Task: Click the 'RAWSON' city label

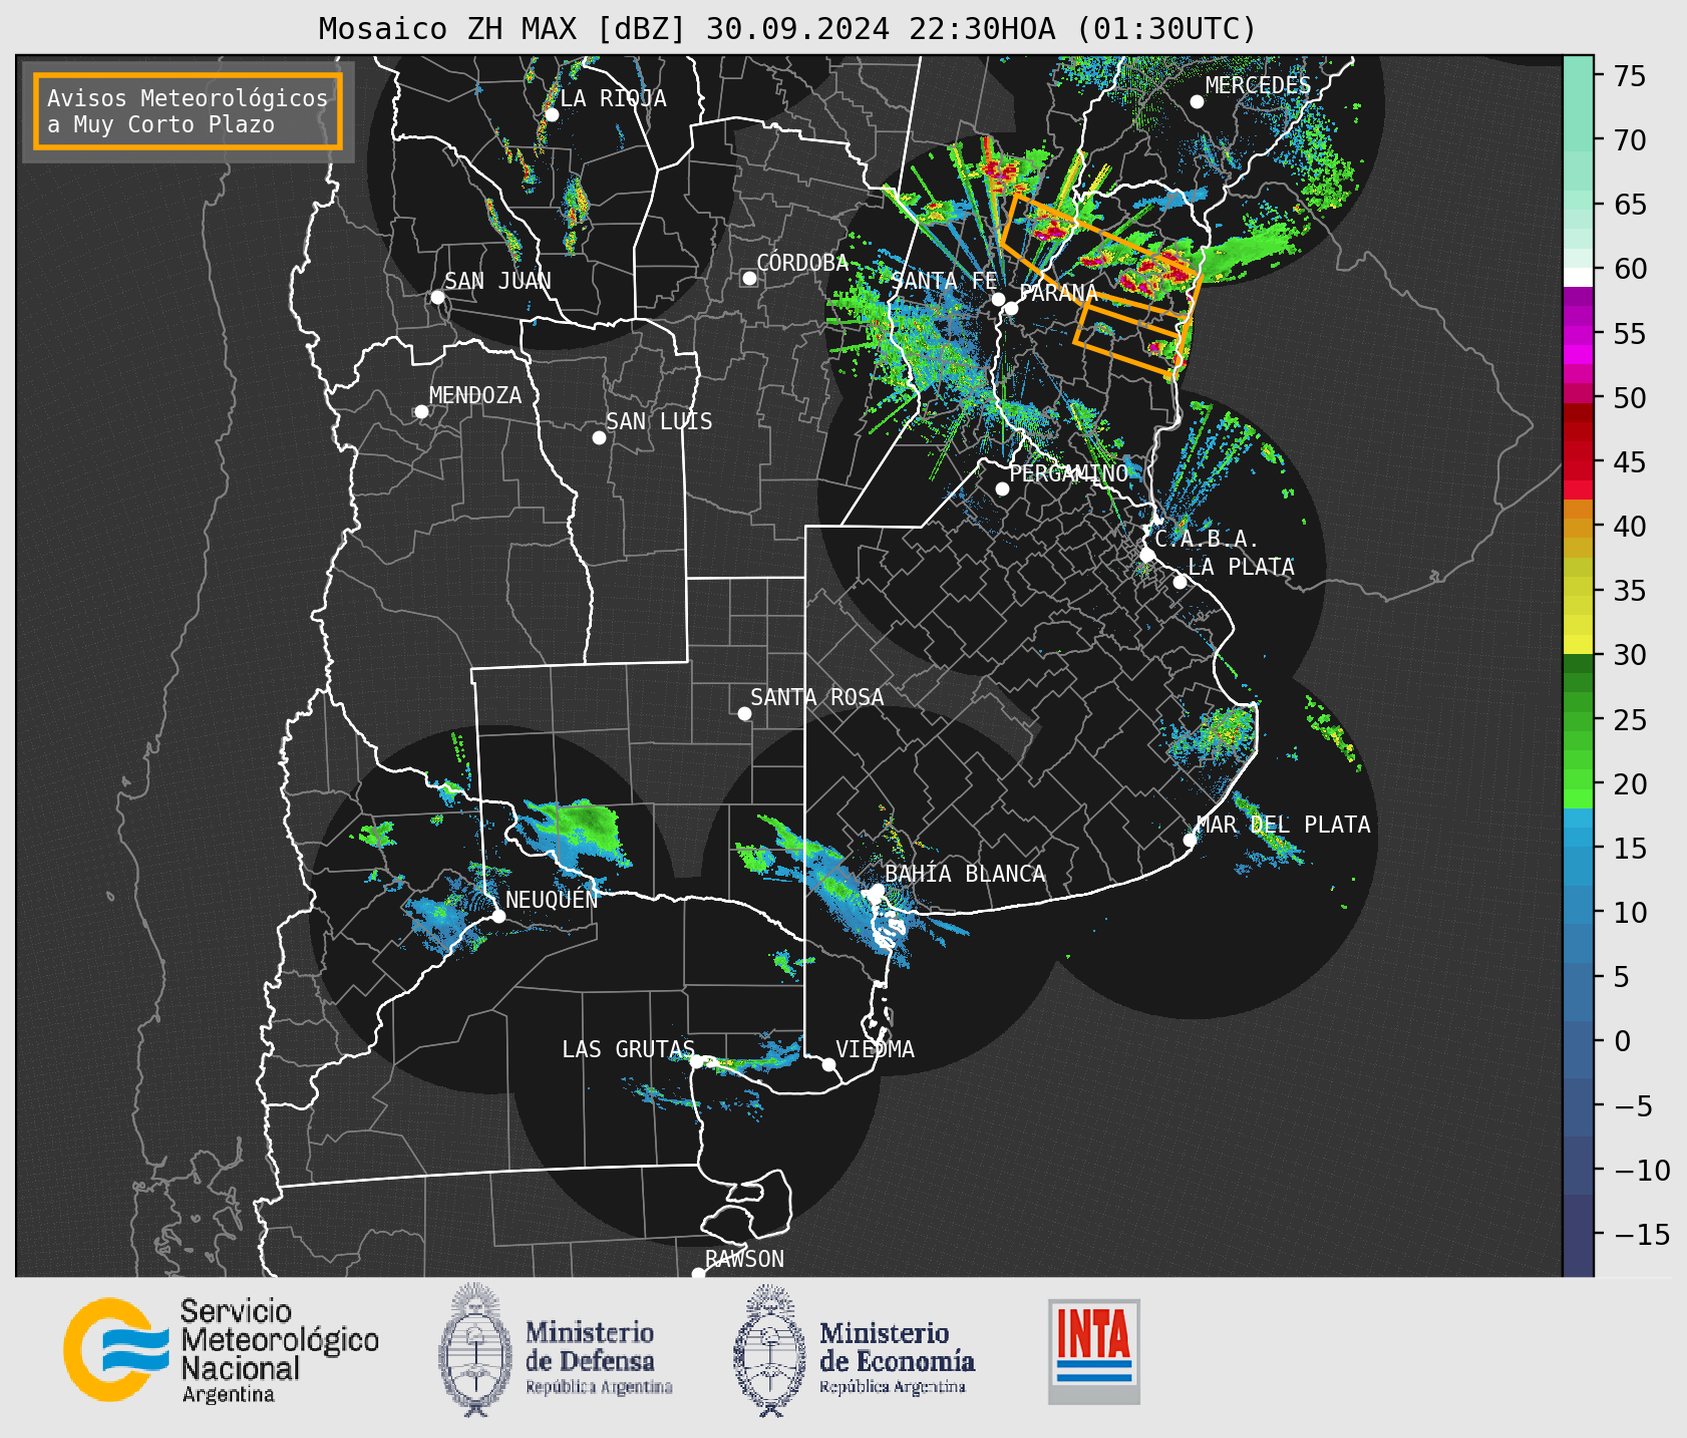Action: (744, 1259)
